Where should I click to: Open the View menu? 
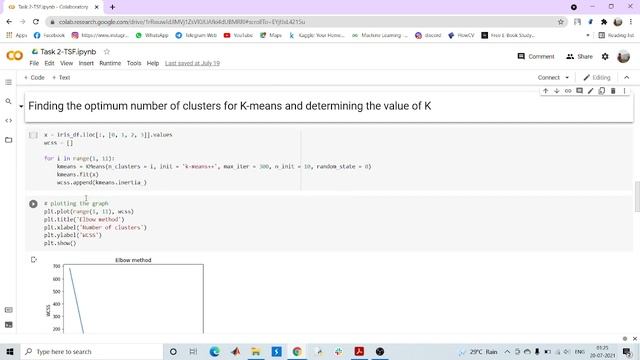[66, 63]
